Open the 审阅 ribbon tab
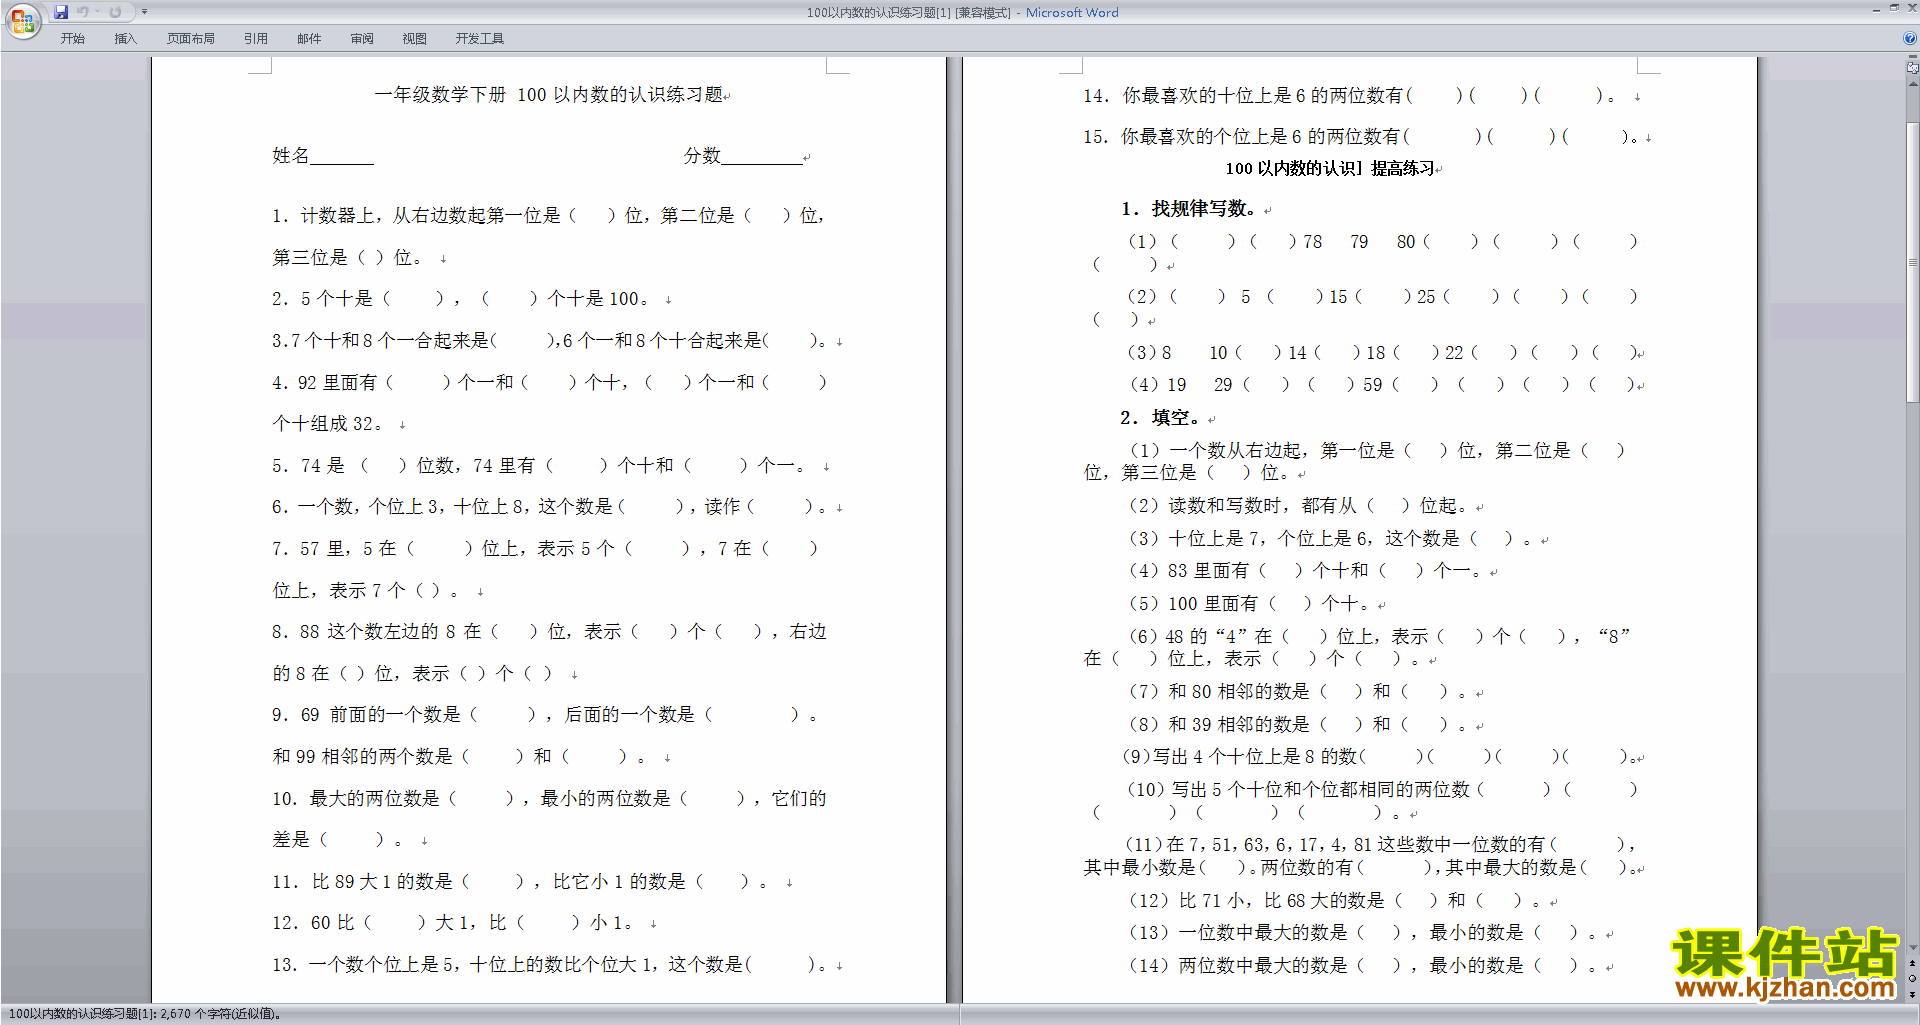 (362, 39)
